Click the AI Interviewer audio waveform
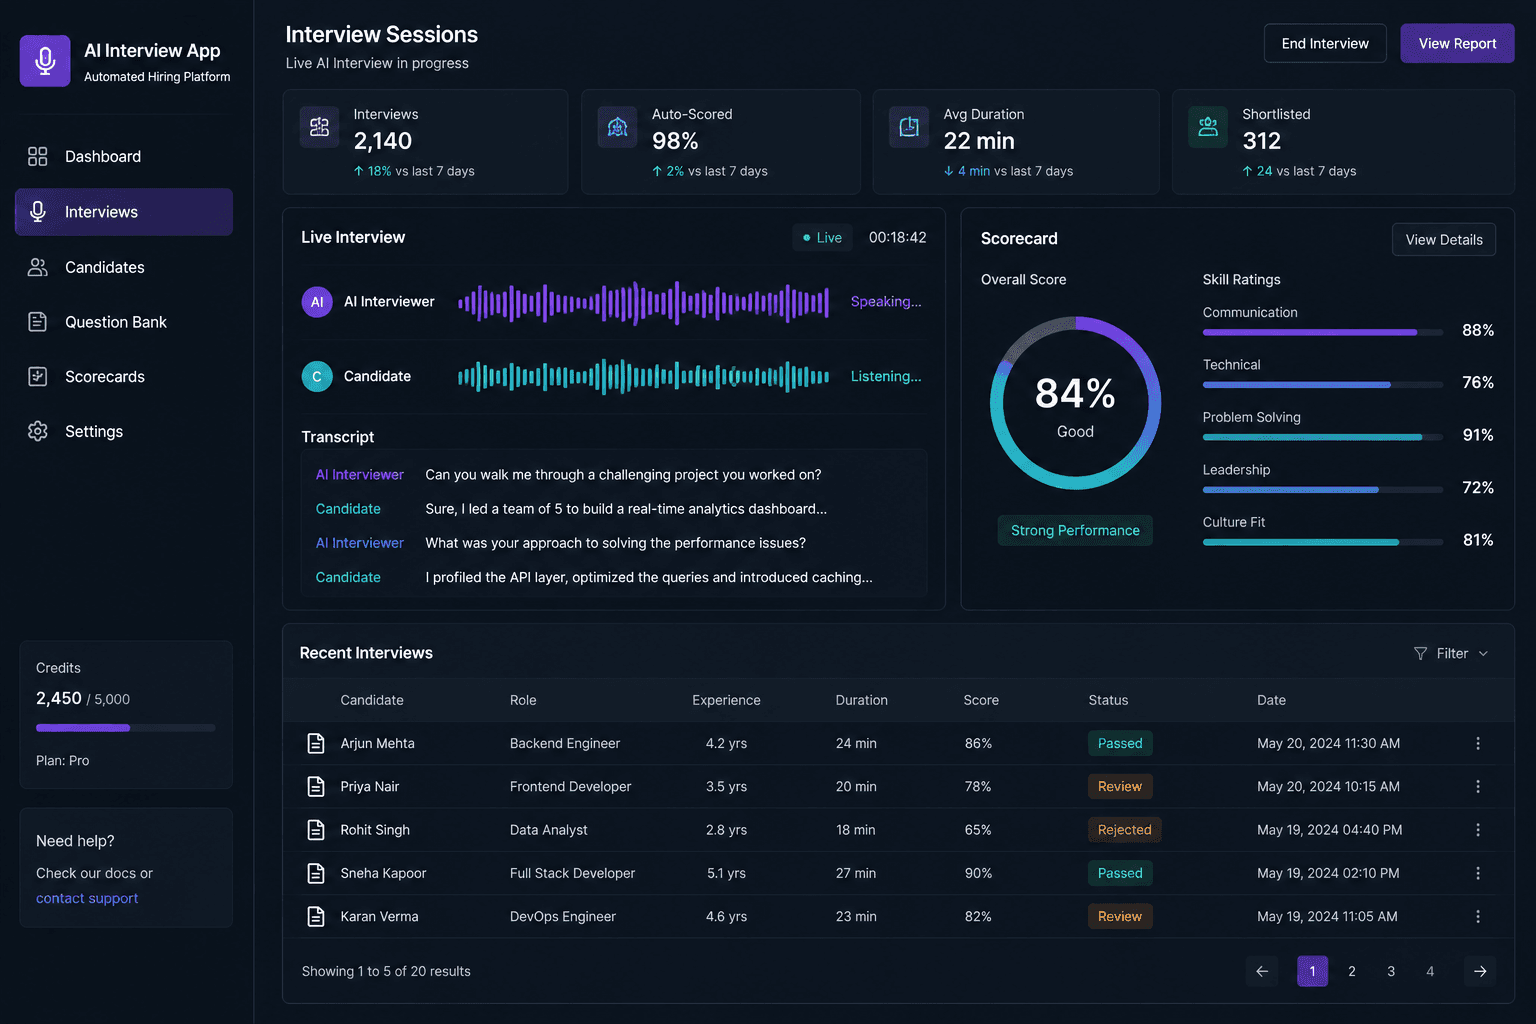The height and width of the screenshot is (1024, 1536). [643, 302]
